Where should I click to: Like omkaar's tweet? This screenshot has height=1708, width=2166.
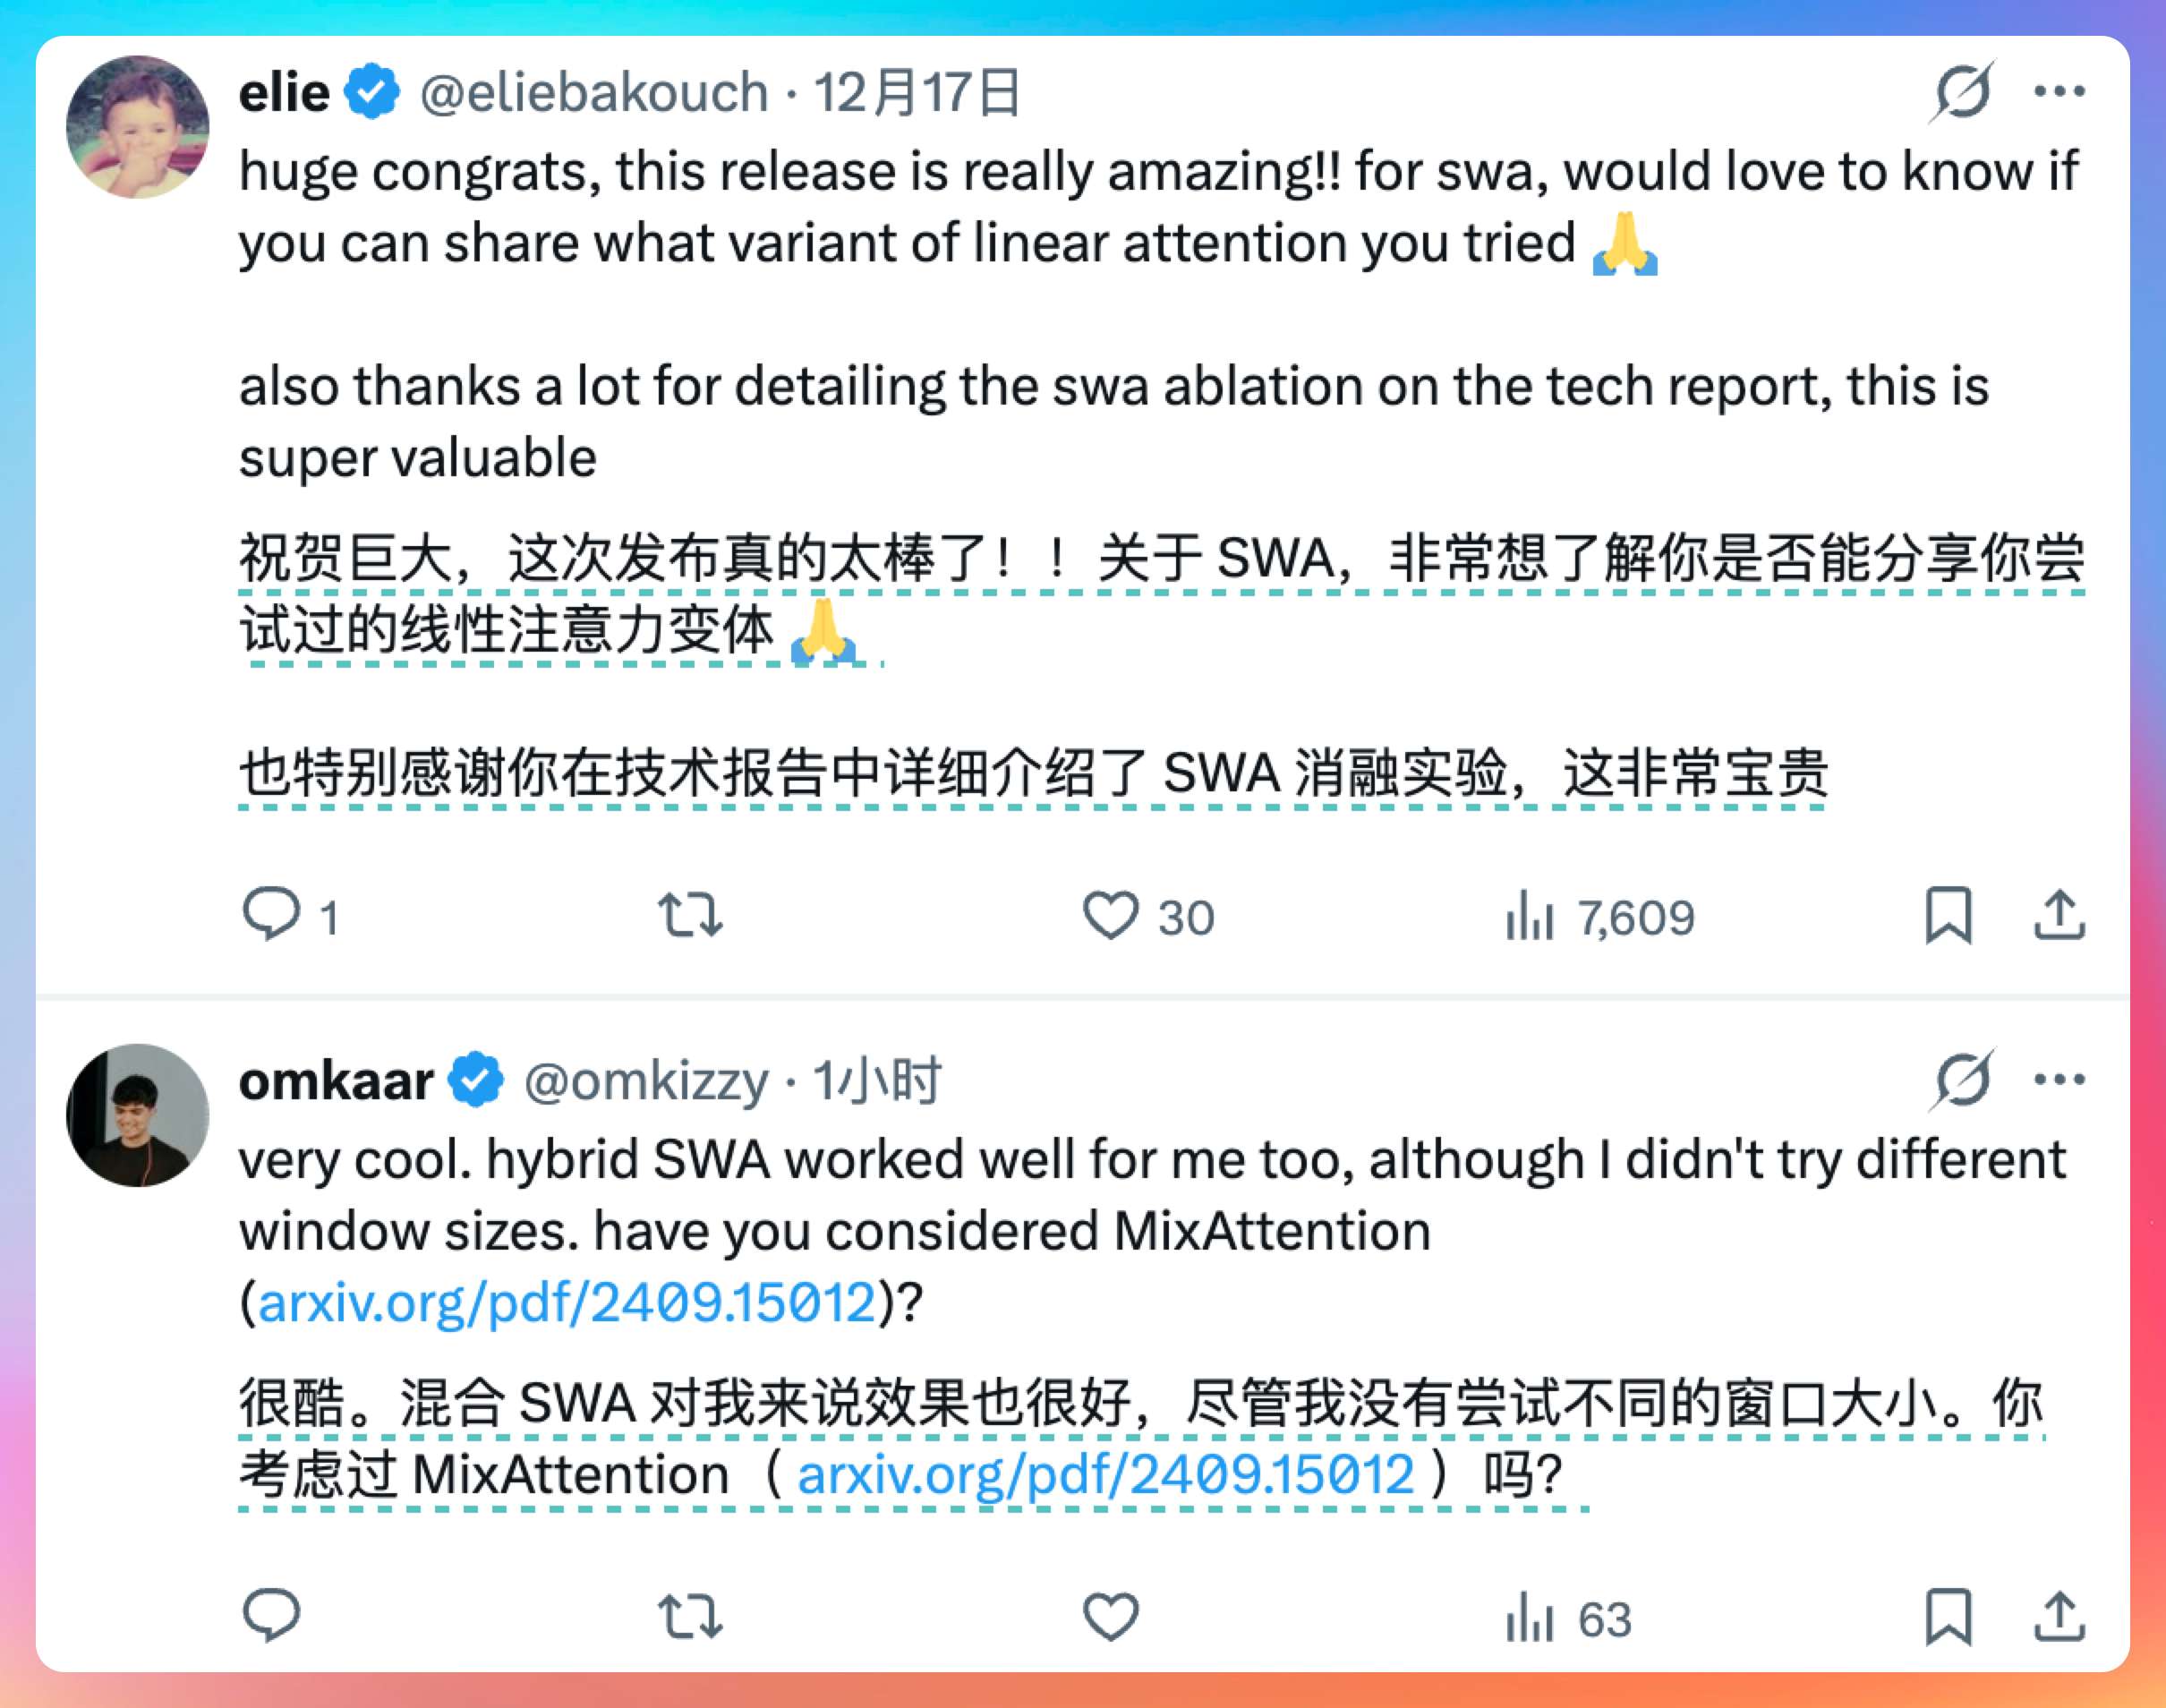coord(1110,1616)
